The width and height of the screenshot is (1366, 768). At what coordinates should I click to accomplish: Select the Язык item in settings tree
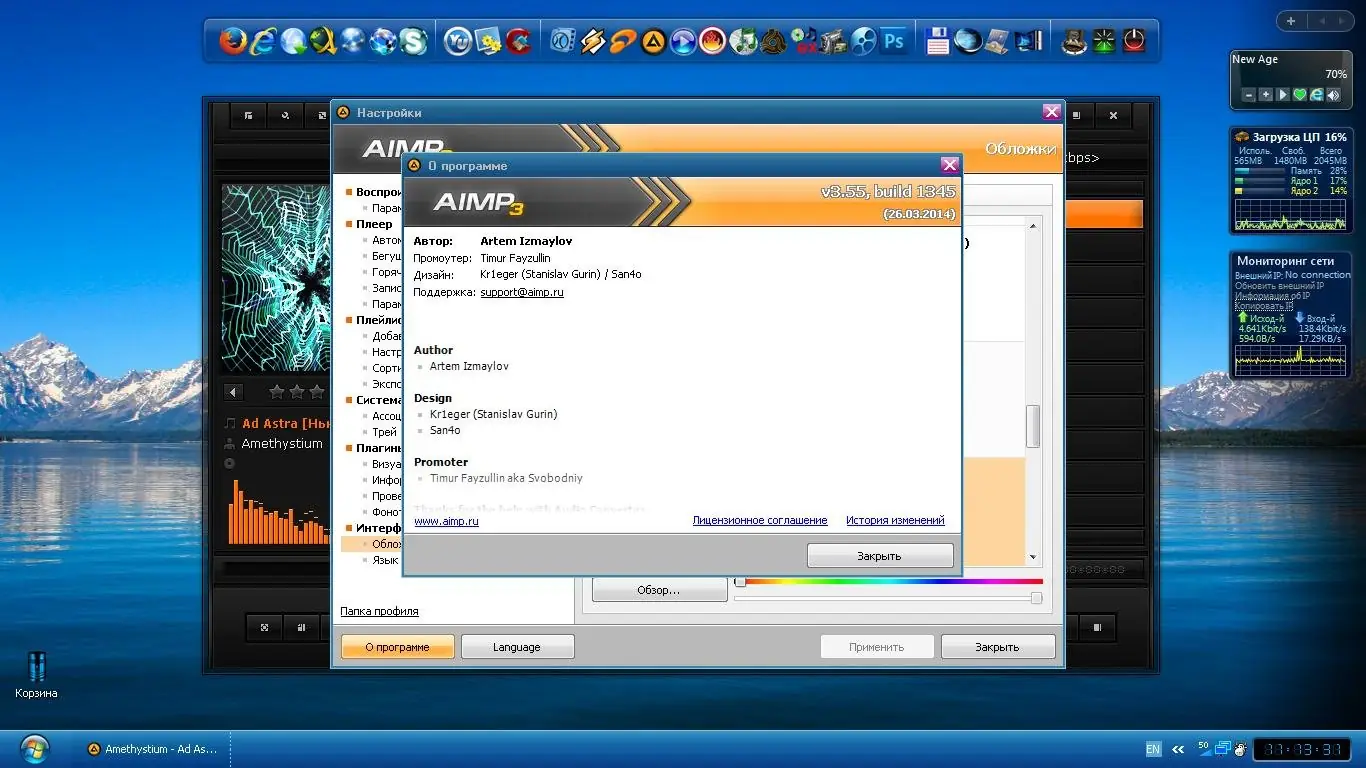[385, 560]
